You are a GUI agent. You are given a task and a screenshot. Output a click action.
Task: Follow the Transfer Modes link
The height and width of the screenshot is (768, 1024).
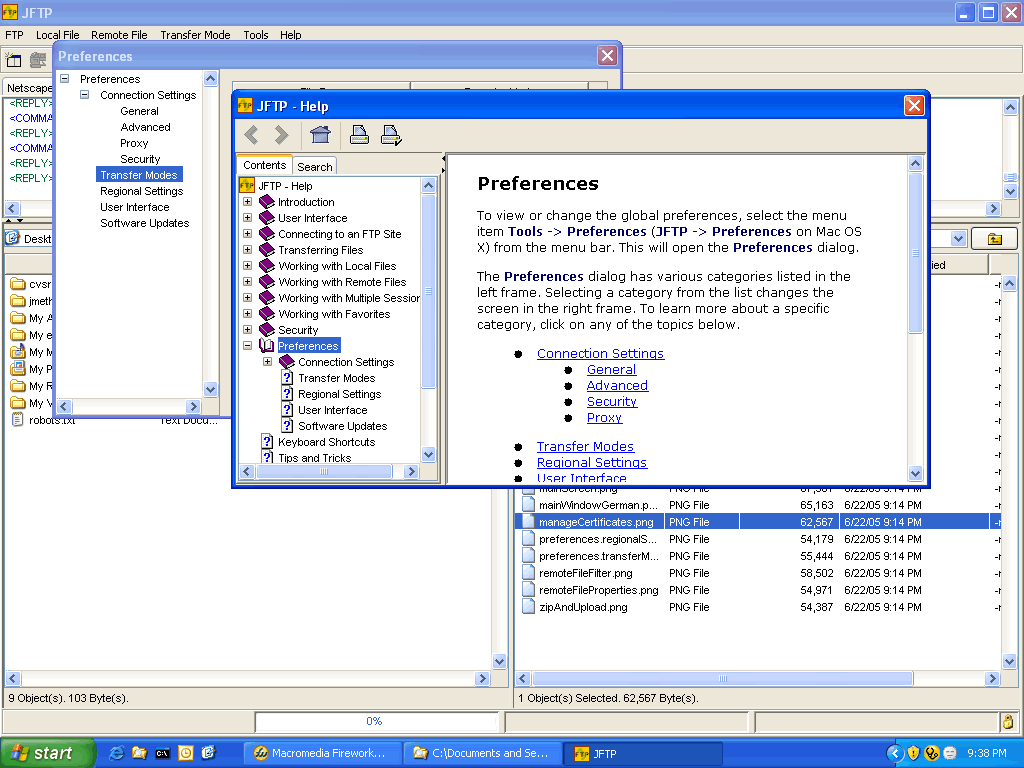(x=585, y=446)
